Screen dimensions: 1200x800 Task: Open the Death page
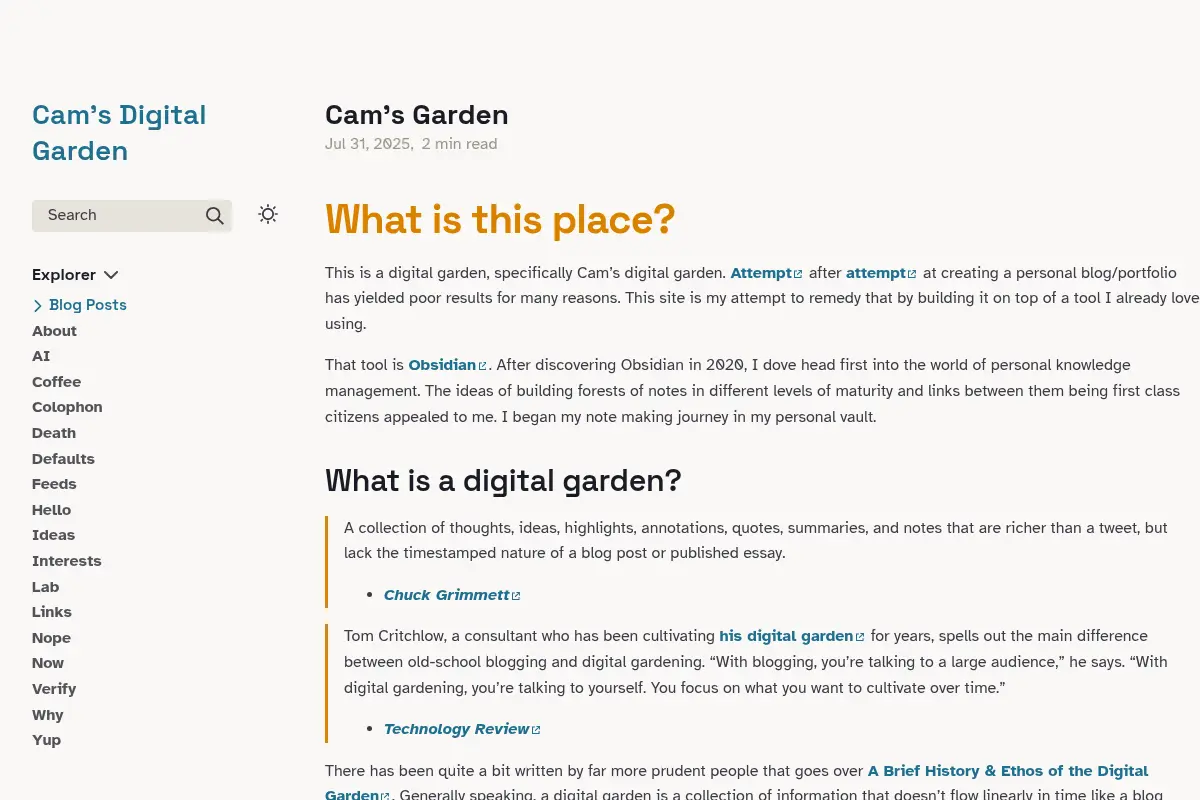tap(54, 433)
